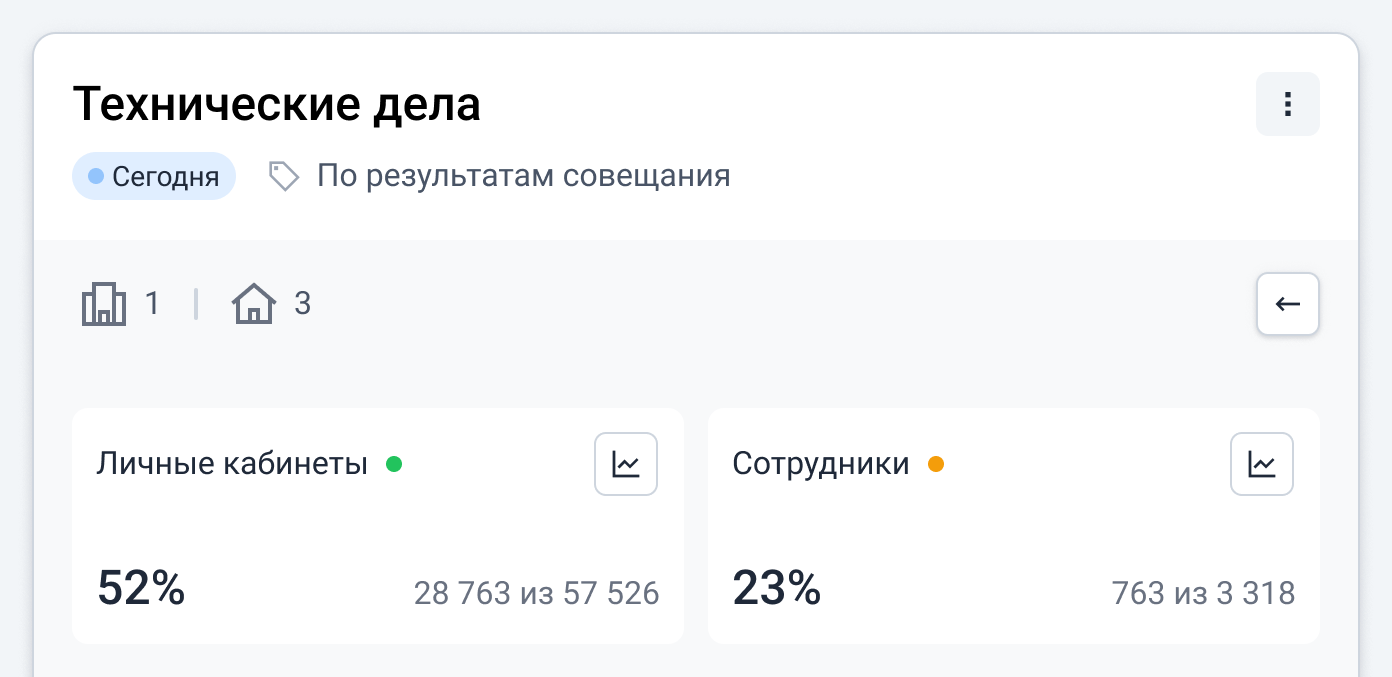Click the Технические дела title
Image resolution: width=1392 pixels, height=677 pixels.
click(x=277, y=105)
